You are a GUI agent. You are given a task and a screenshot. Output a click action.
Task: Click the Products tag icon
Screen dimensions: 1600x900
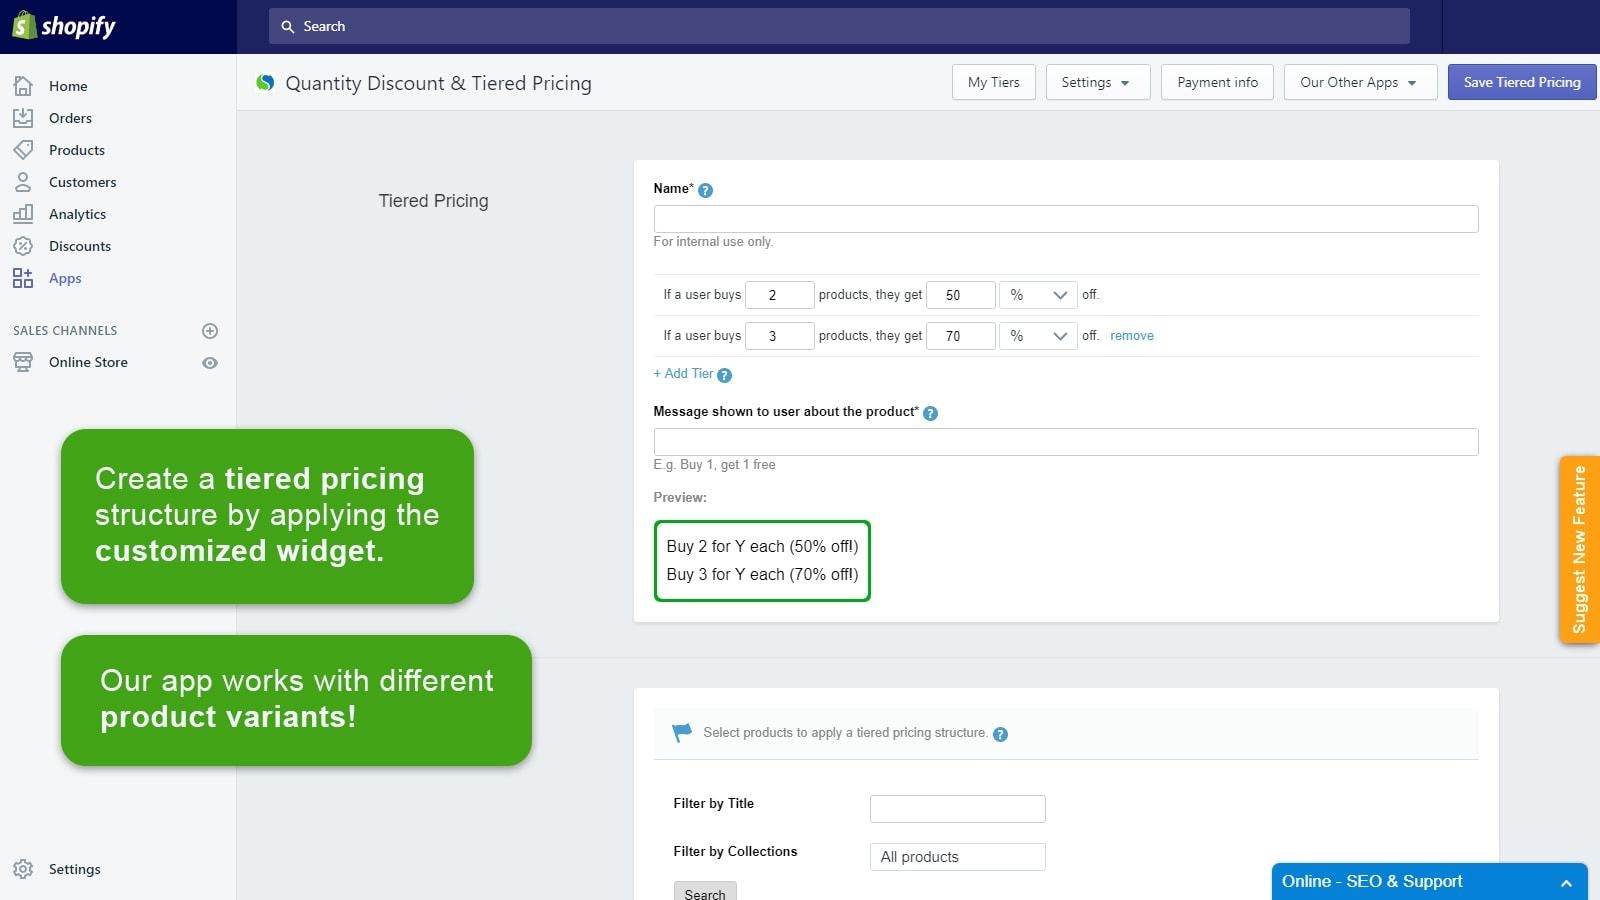pyautogui.click(x=23, y=150)
